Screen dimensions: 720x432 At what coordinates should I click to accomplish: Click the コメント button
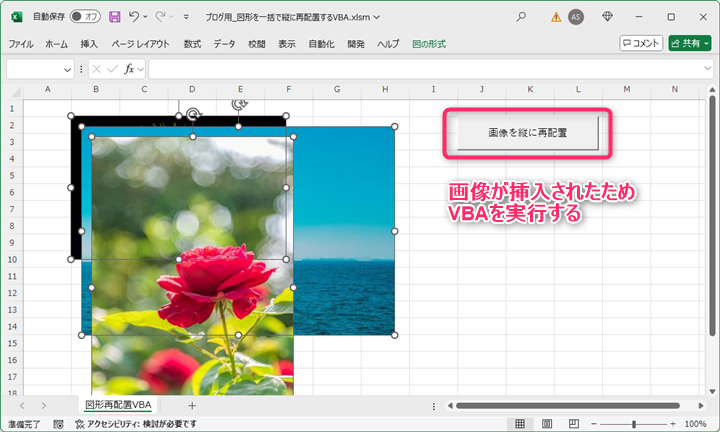click(641, 43)
